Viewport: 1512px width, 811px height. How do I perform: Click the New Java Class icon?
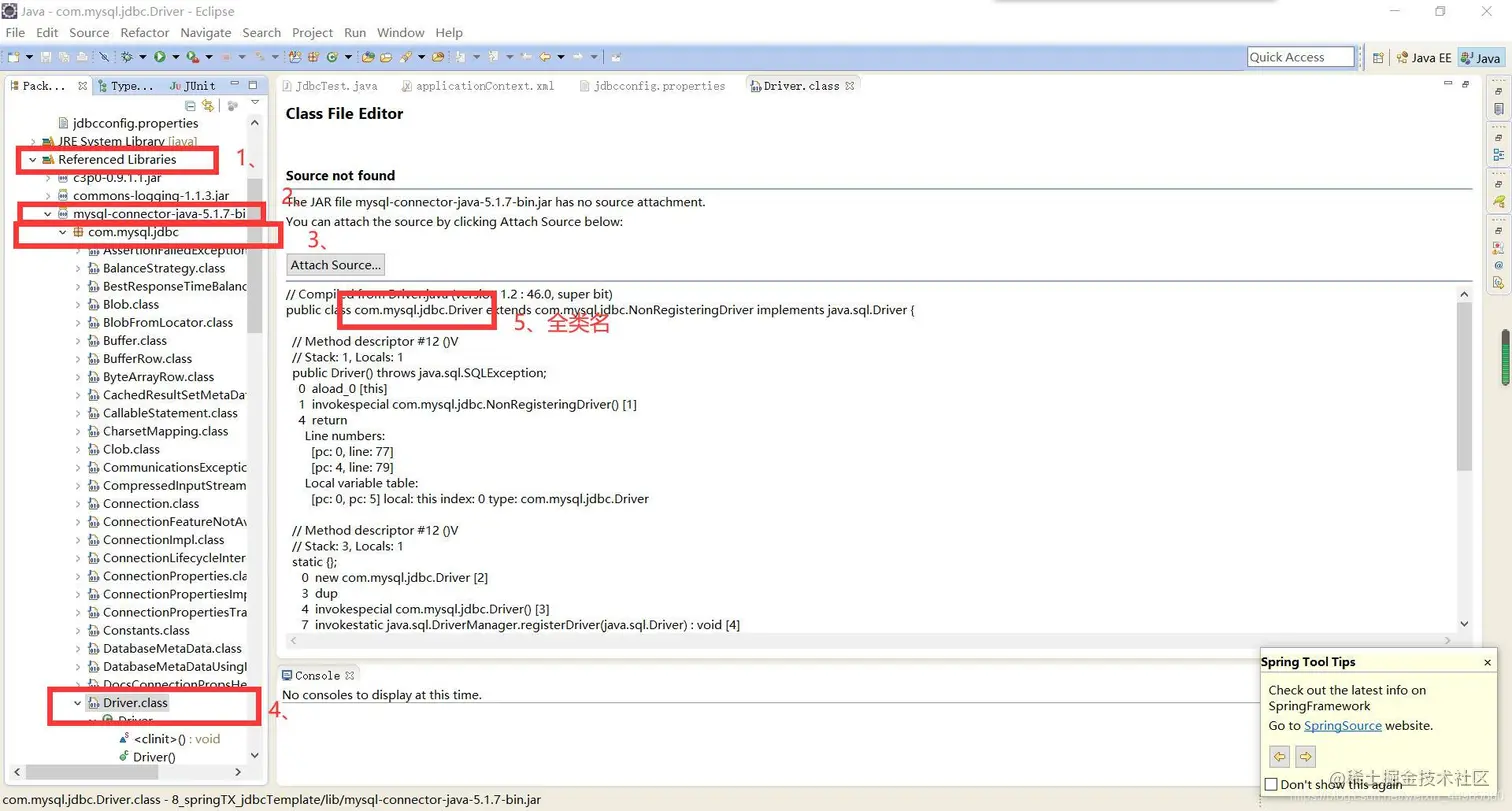pyautogui.click(x=332, y=57)
